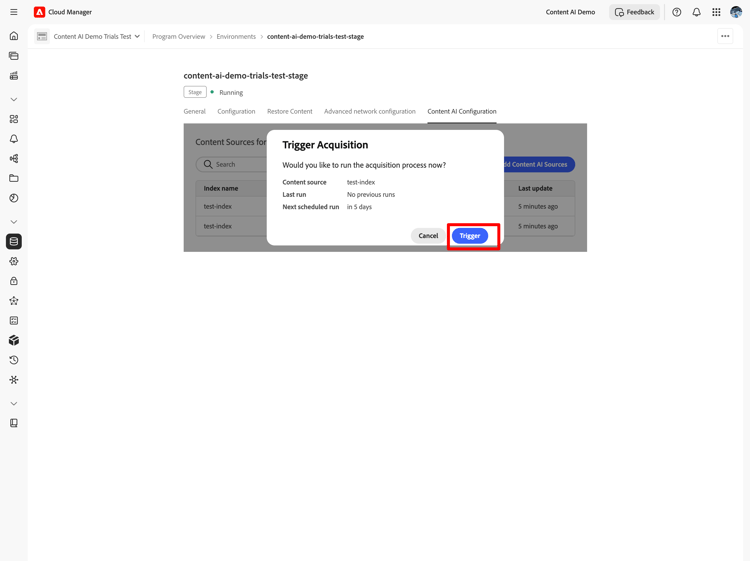This screenshot has height=561, width=750.
Task: Click the Add Content AI Sources button
Action: (538, 165)
